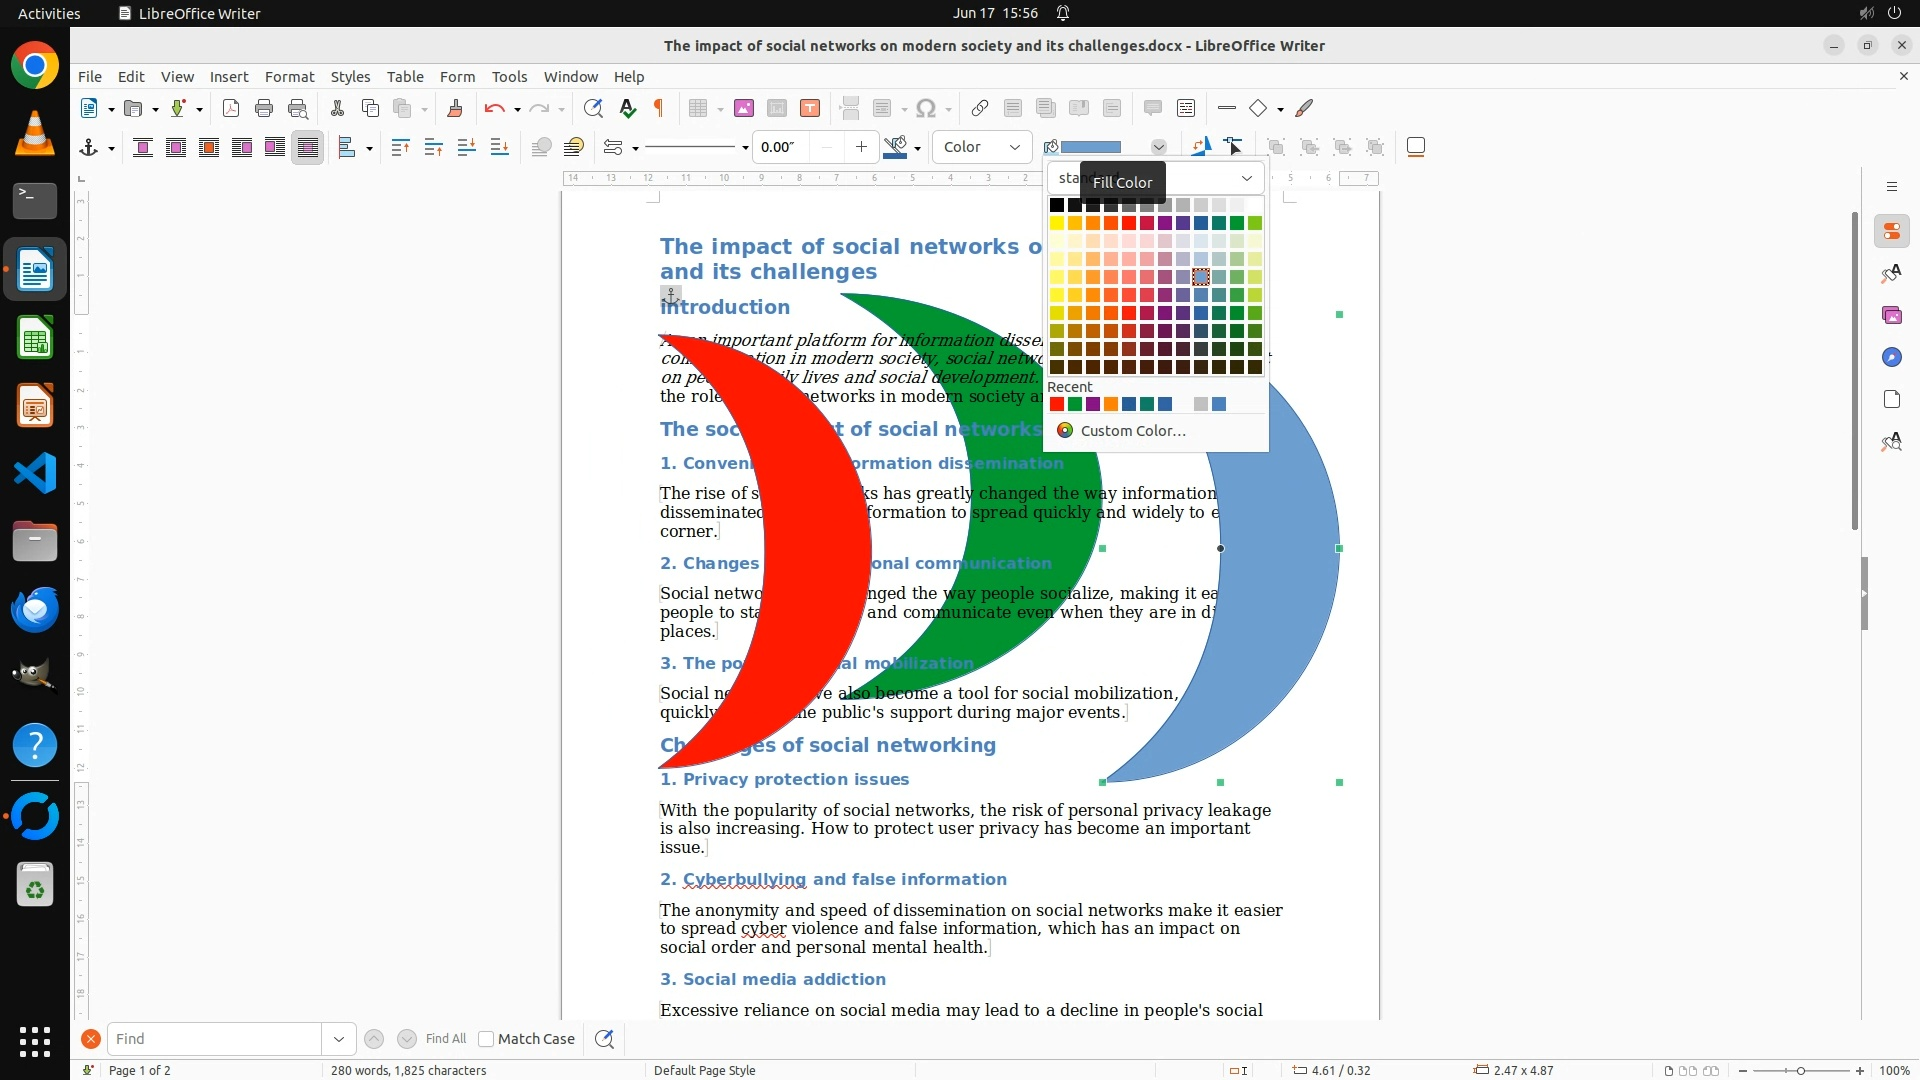Click the Insert Image icon
The width and height of the screenshot is (1920, 1080).
coord(744,108)
